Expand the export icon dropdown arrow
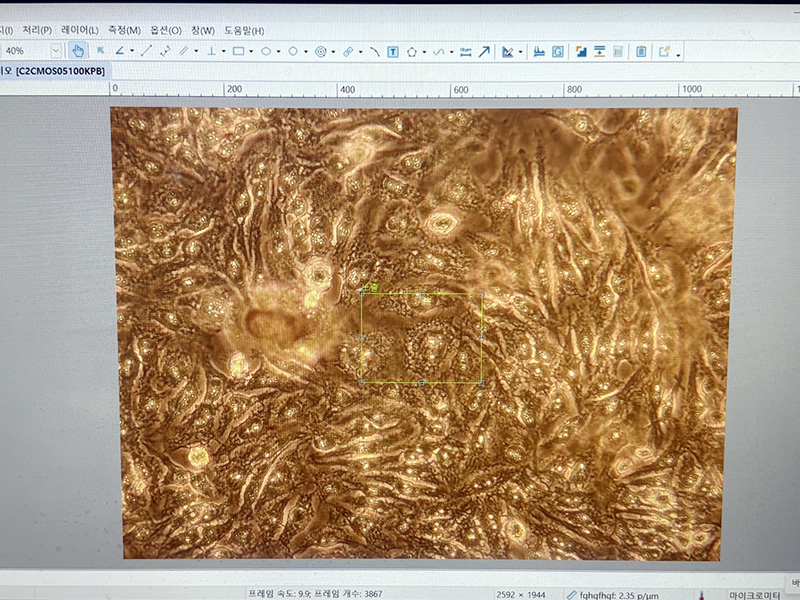Image resolution: width=800 pixels, height=600 pixels. coord(678,53)
